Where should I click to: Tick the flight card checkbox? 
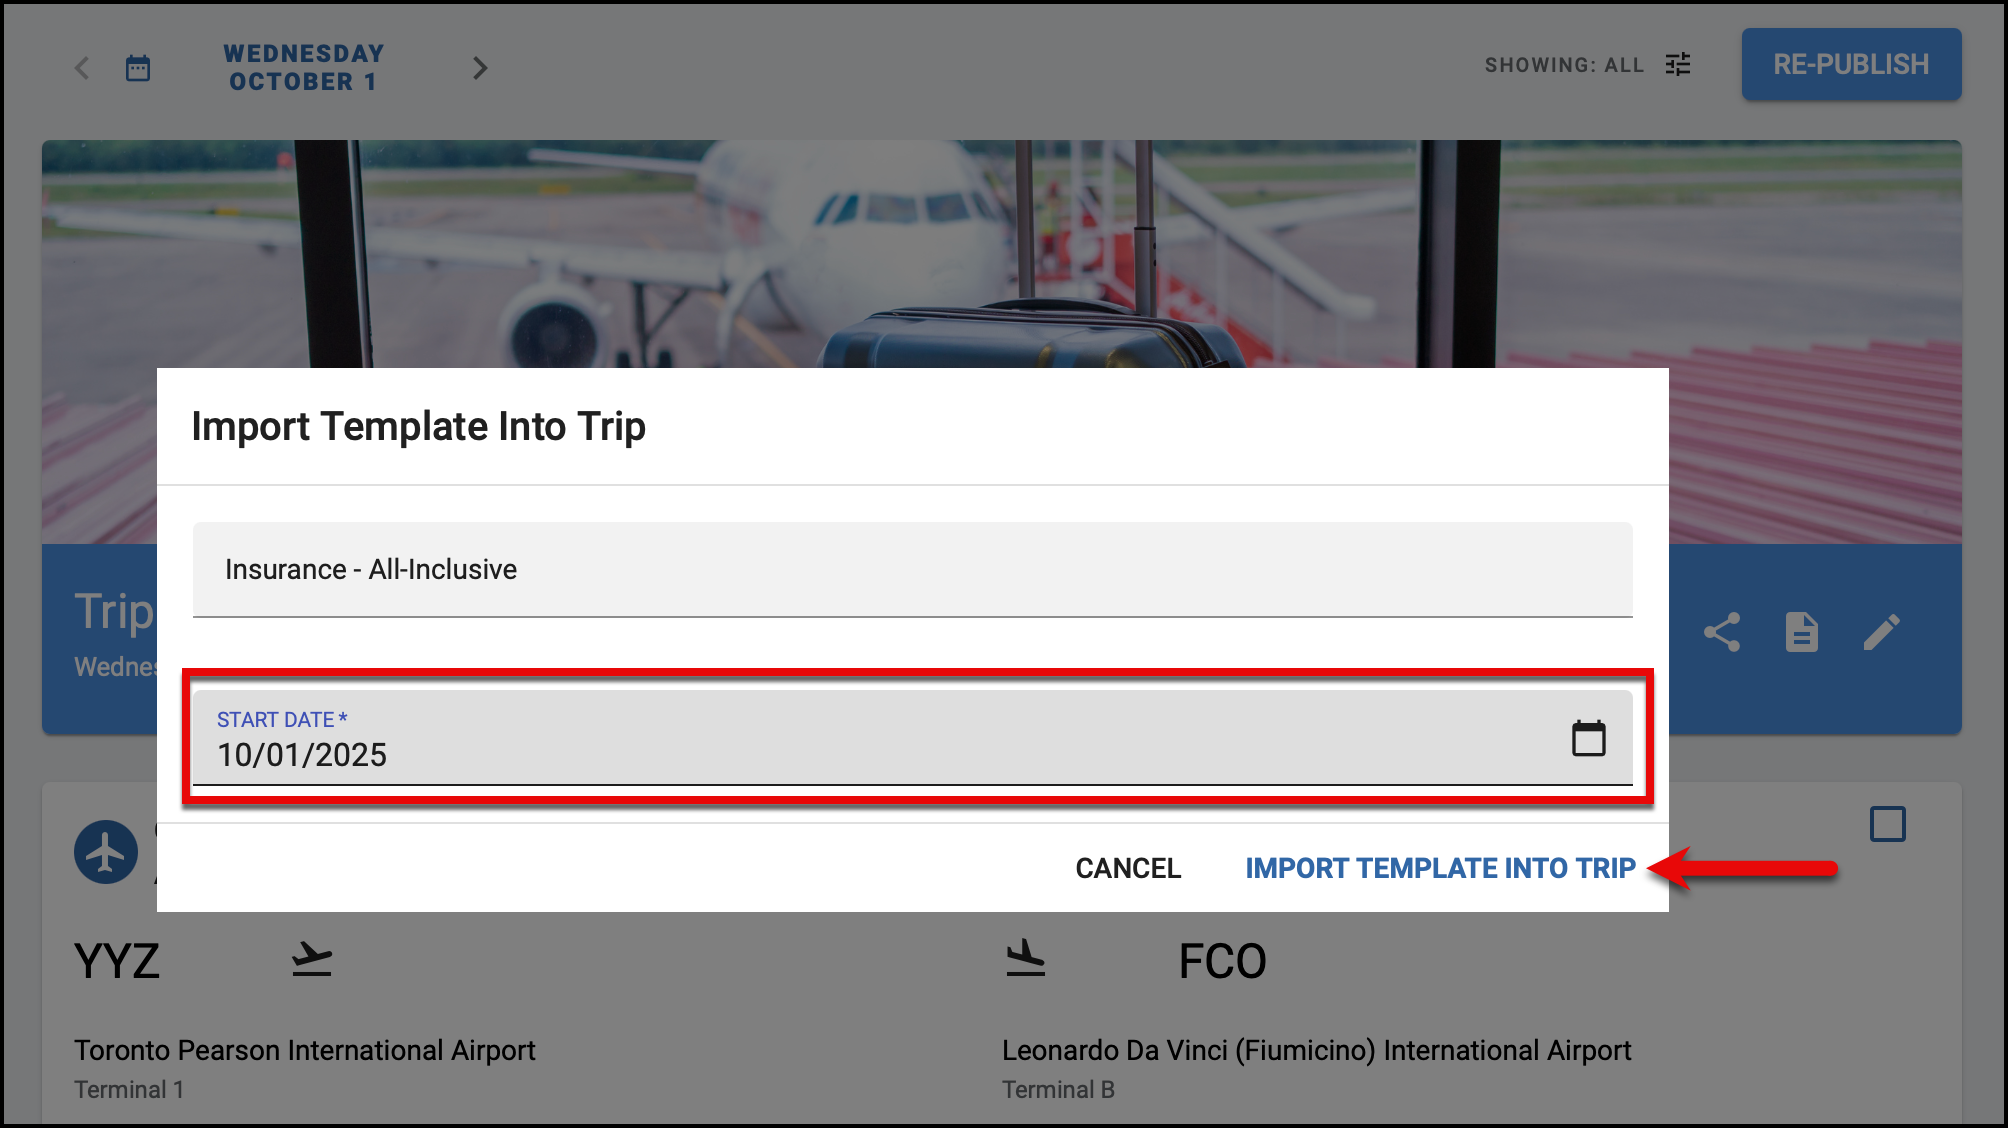(x=1888, y=824)
